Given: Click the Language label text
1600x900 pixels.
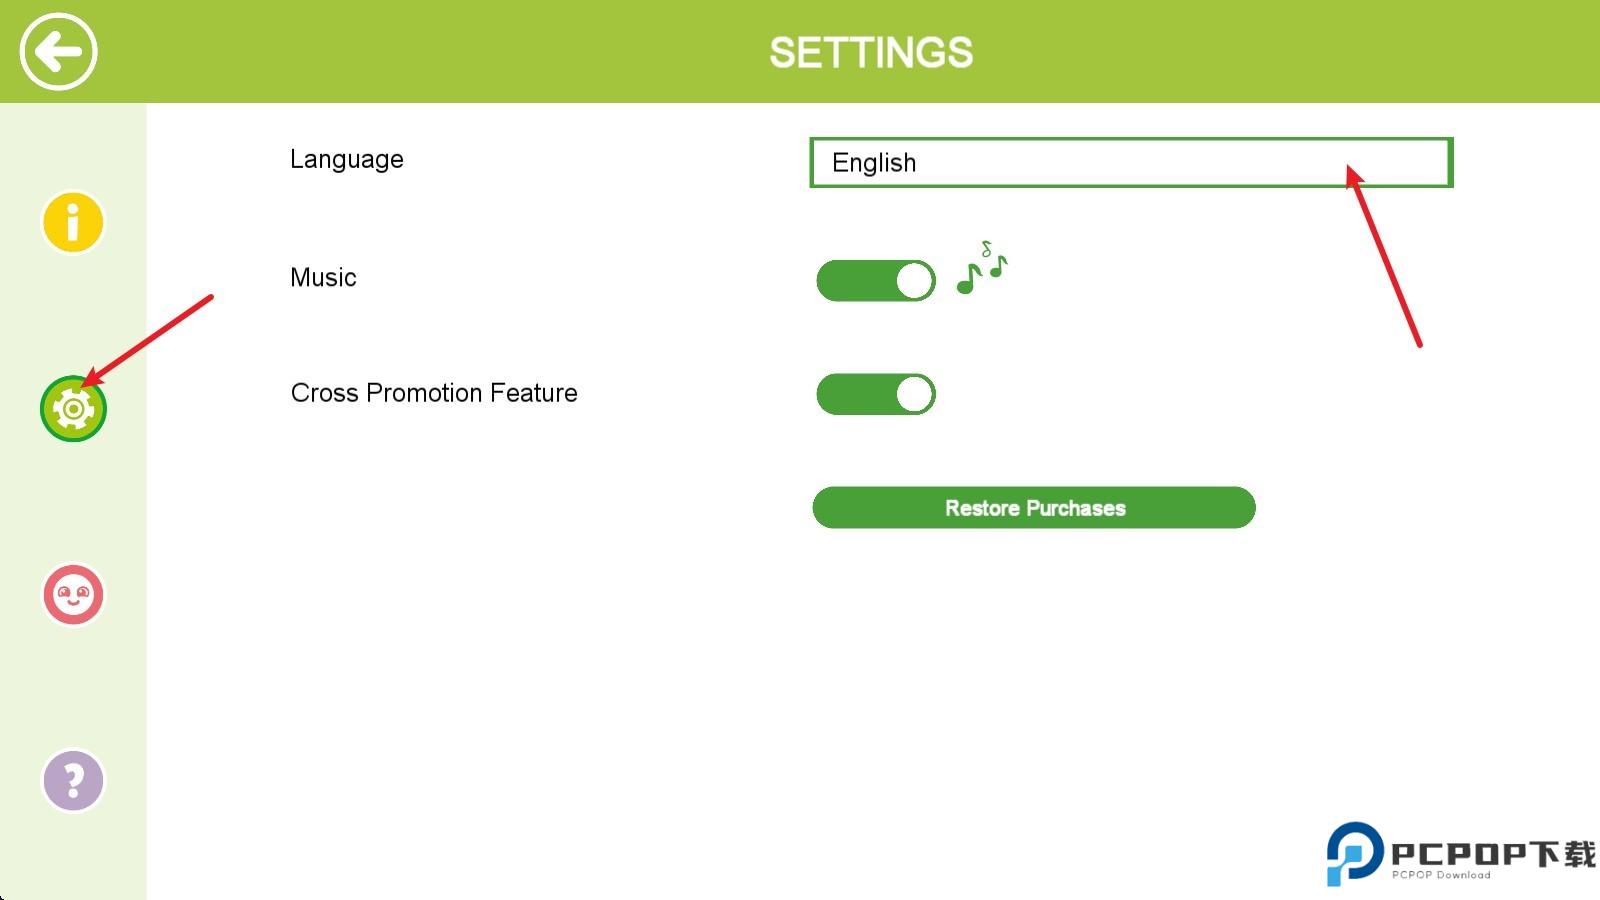Looking at the screenshot, I should [347, 160].
